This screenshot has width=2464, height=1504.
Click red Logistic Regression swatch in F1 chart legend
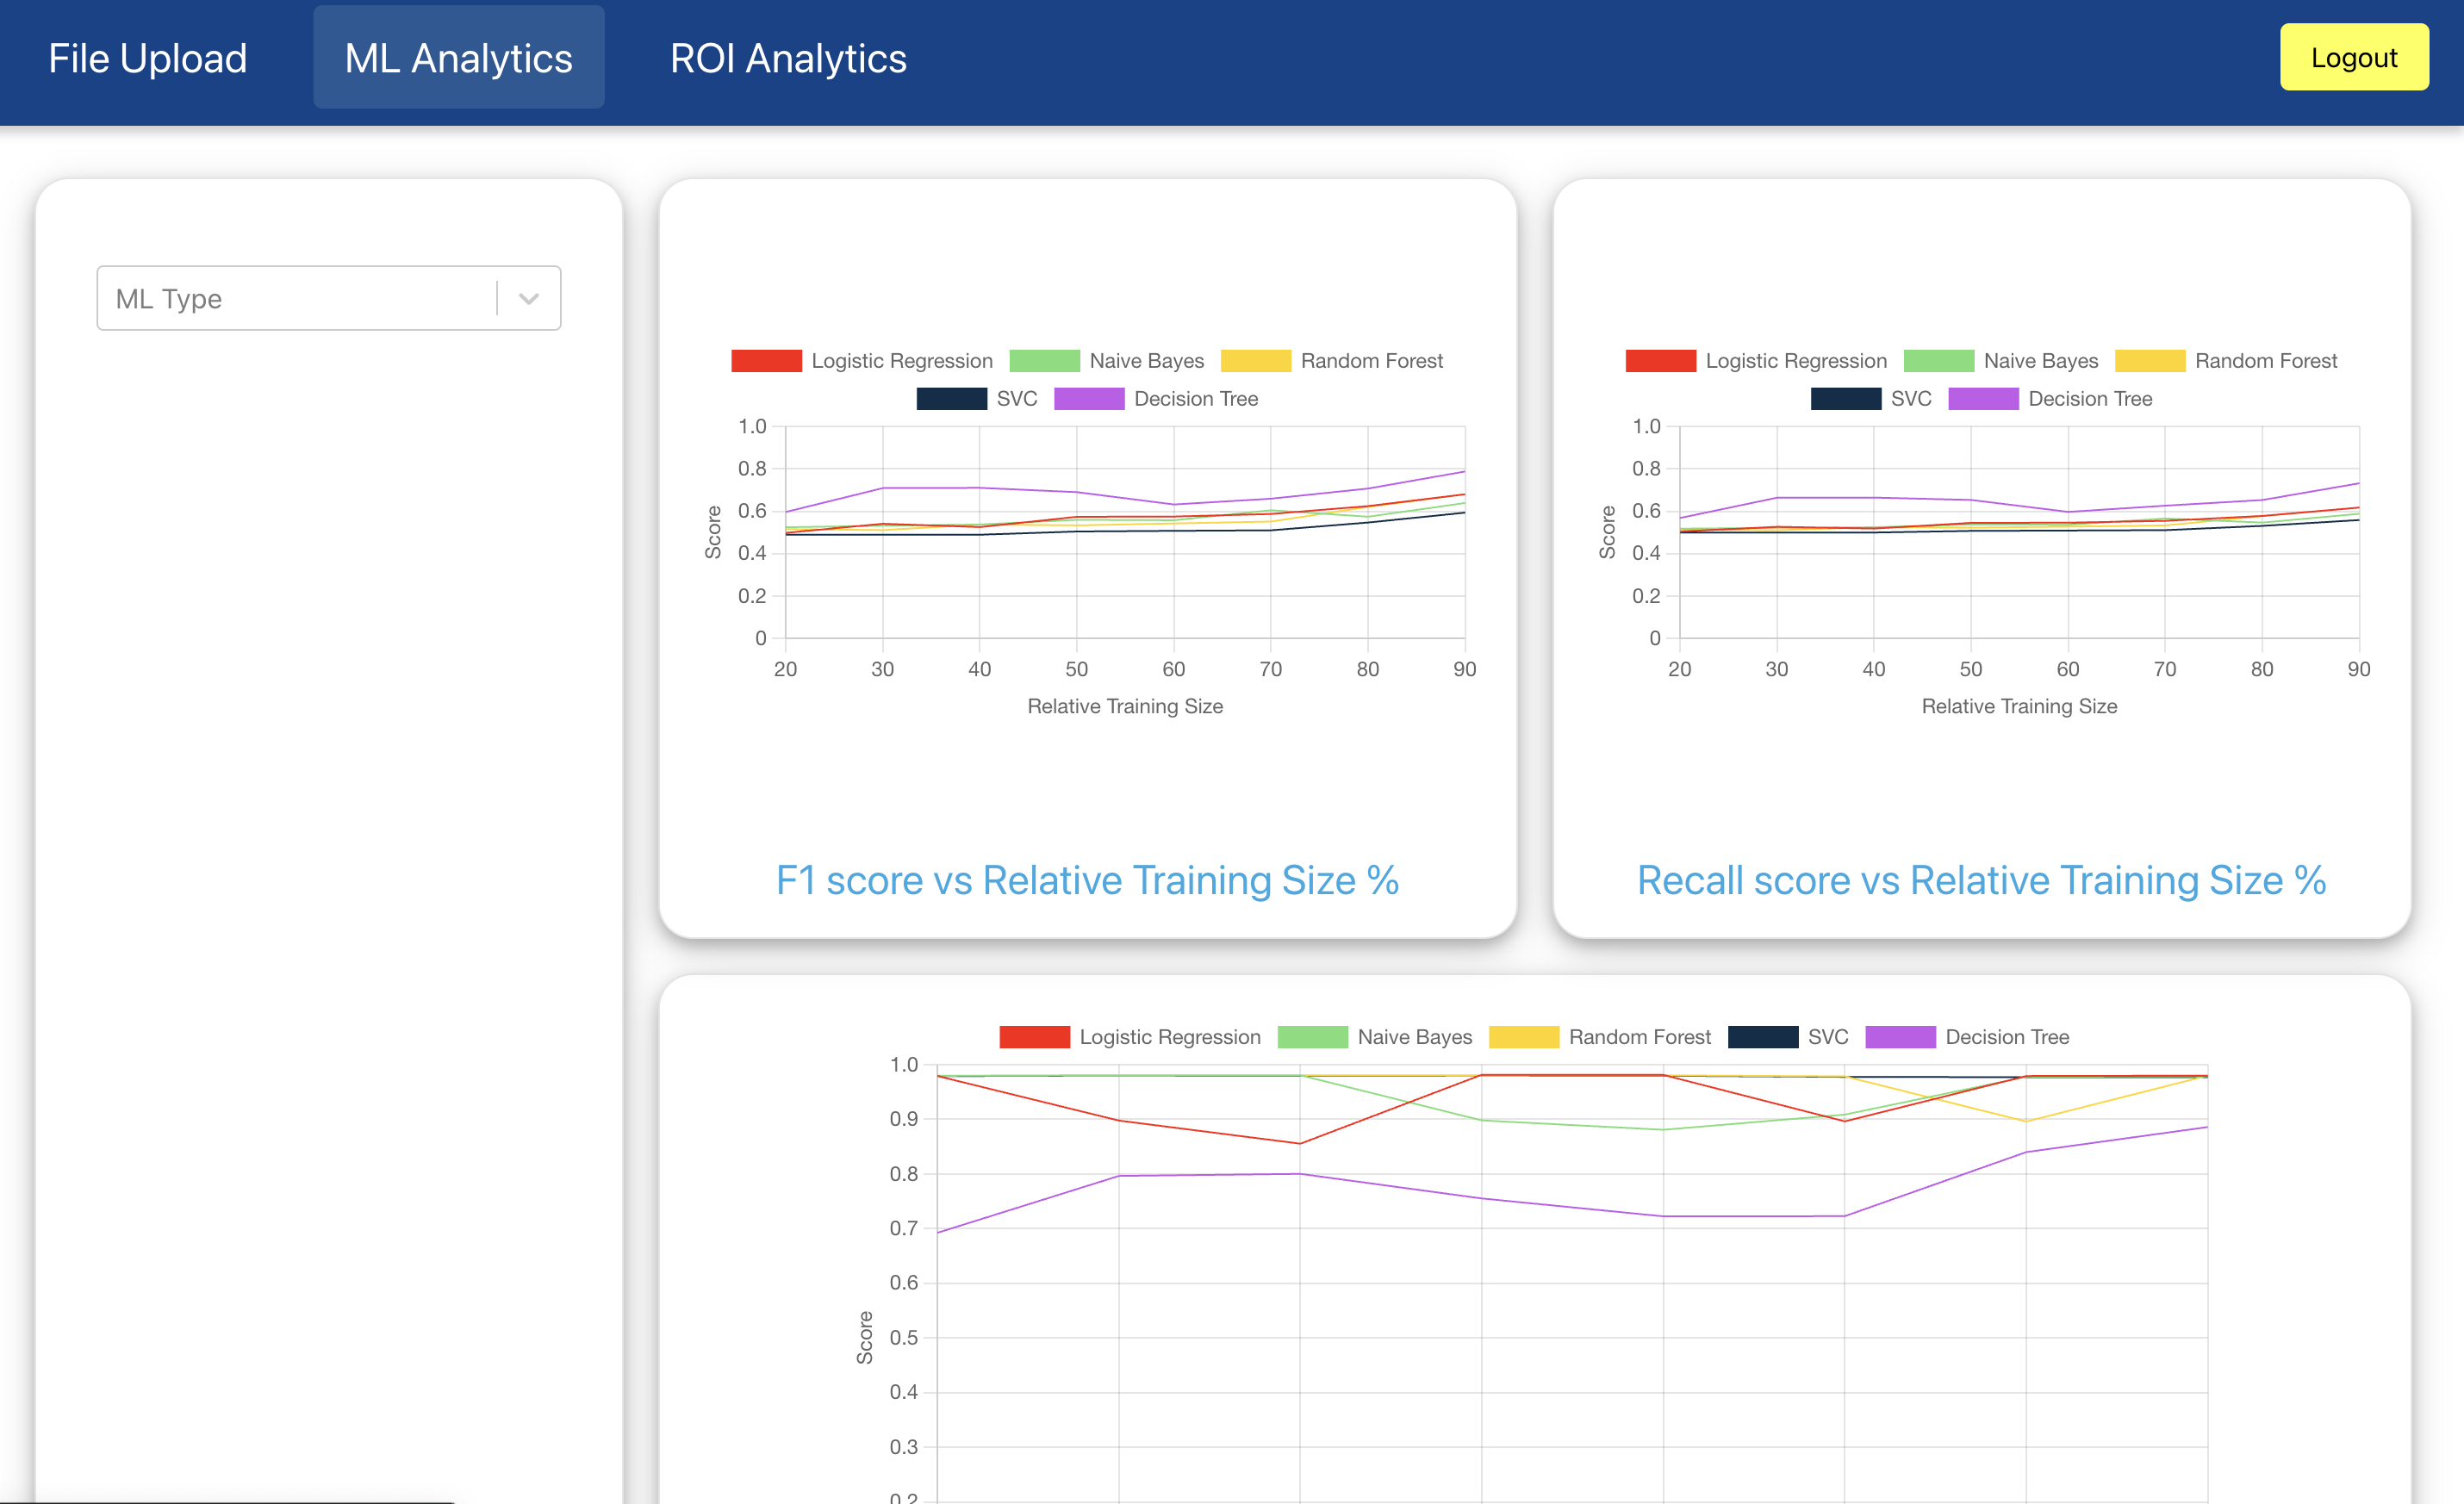[x=766, y=361]
